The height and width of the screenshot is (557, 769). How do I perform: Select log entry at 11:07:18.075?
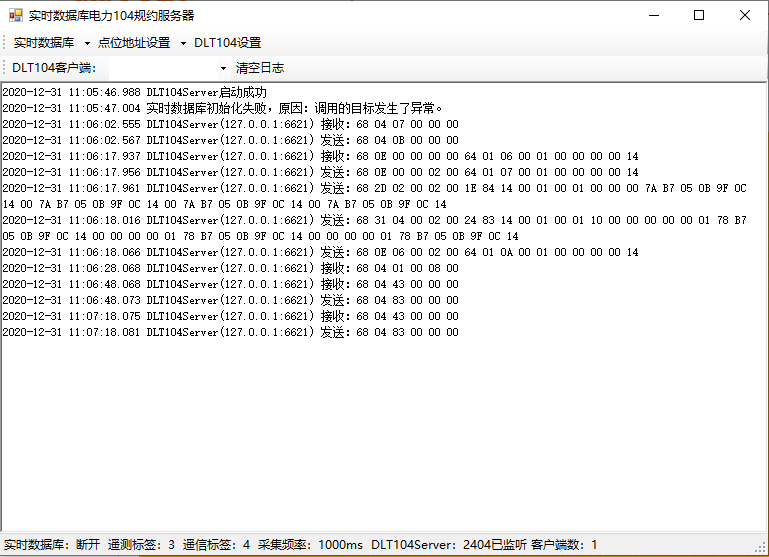coord(231,316)
